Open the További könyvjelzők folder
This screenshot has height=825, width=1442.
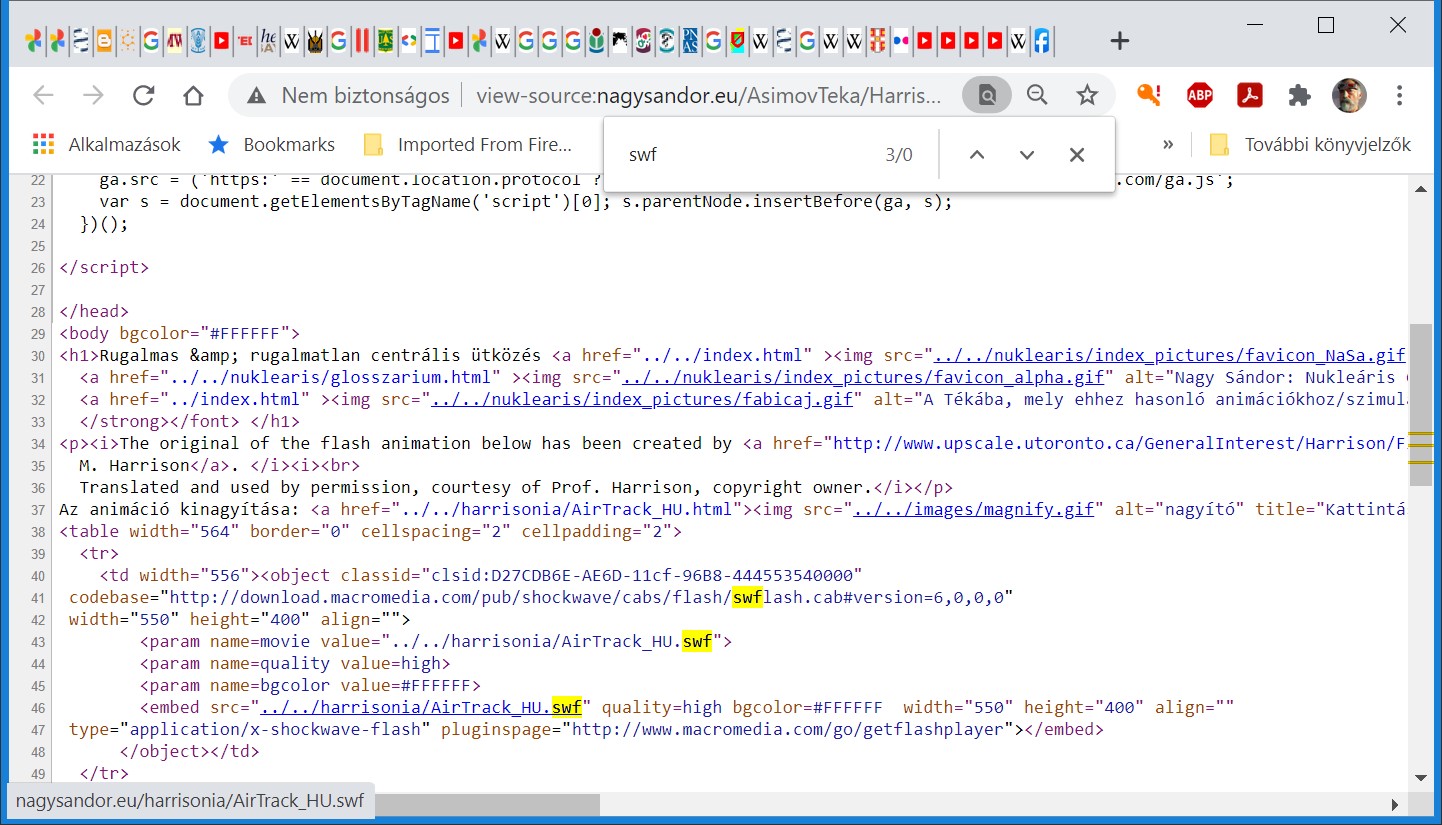pyautogui.click(x=1310, y=144)
